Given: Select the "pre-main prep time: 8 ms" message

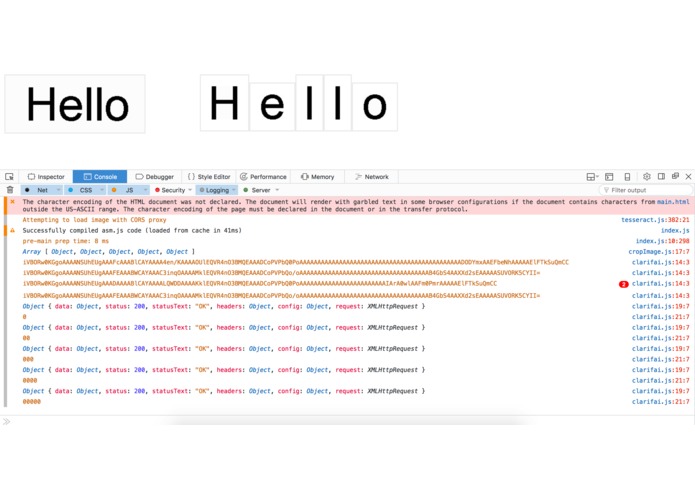Looking at the screenshot, I should [x=66, y=241].
